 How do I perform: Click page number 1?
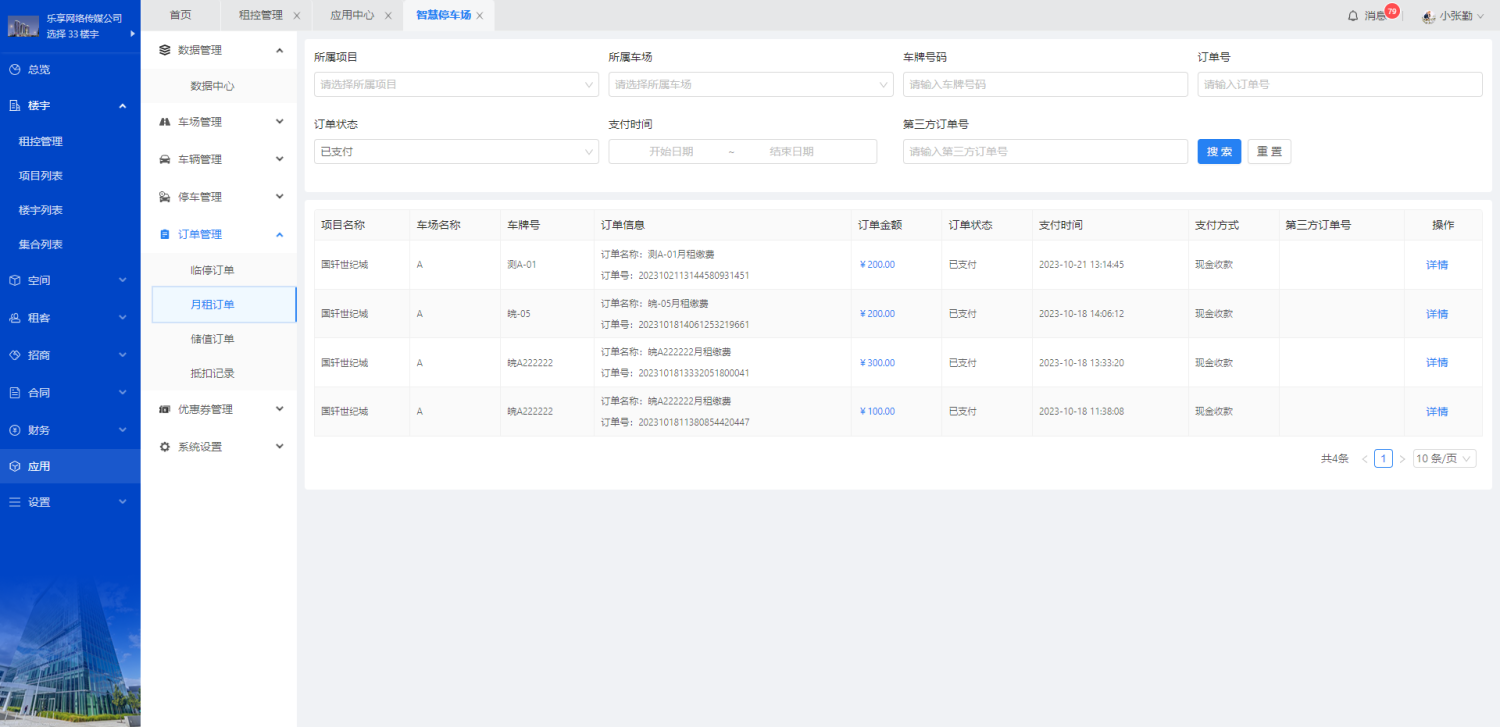tap(1383, 459)
